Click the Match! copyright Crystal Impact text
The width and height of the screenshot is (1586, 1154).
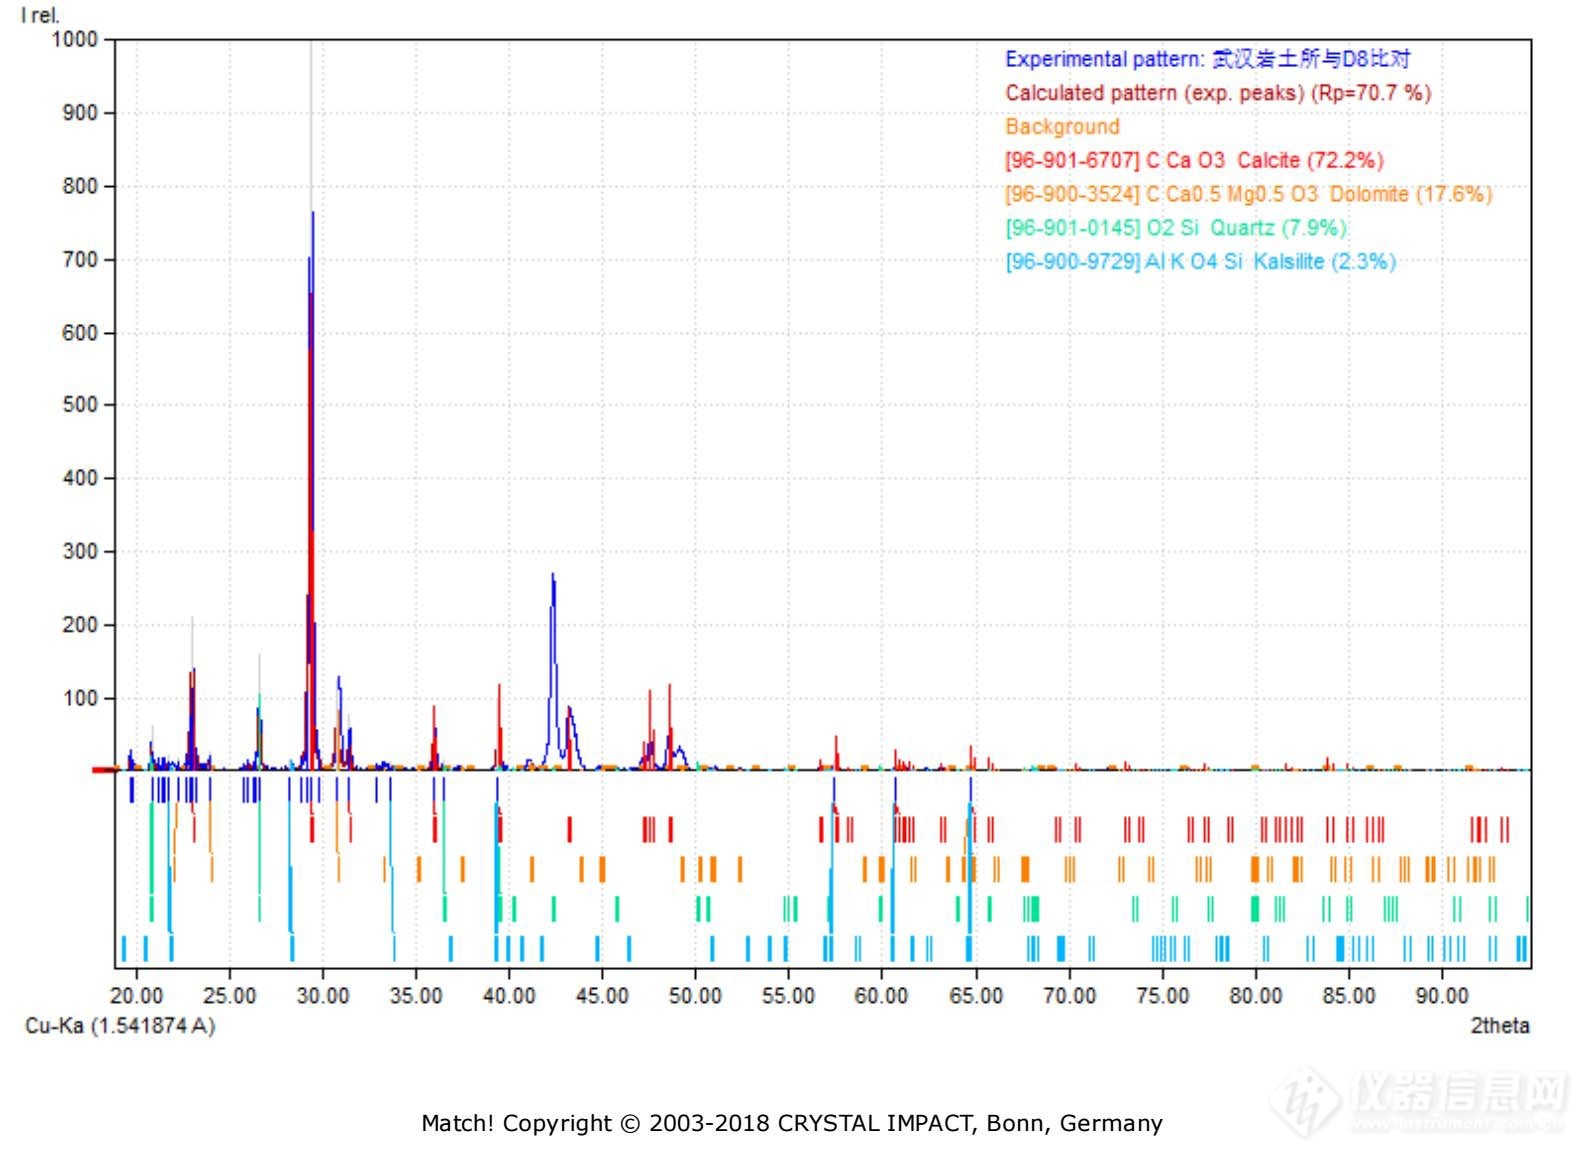click(x=792, y=1123)
